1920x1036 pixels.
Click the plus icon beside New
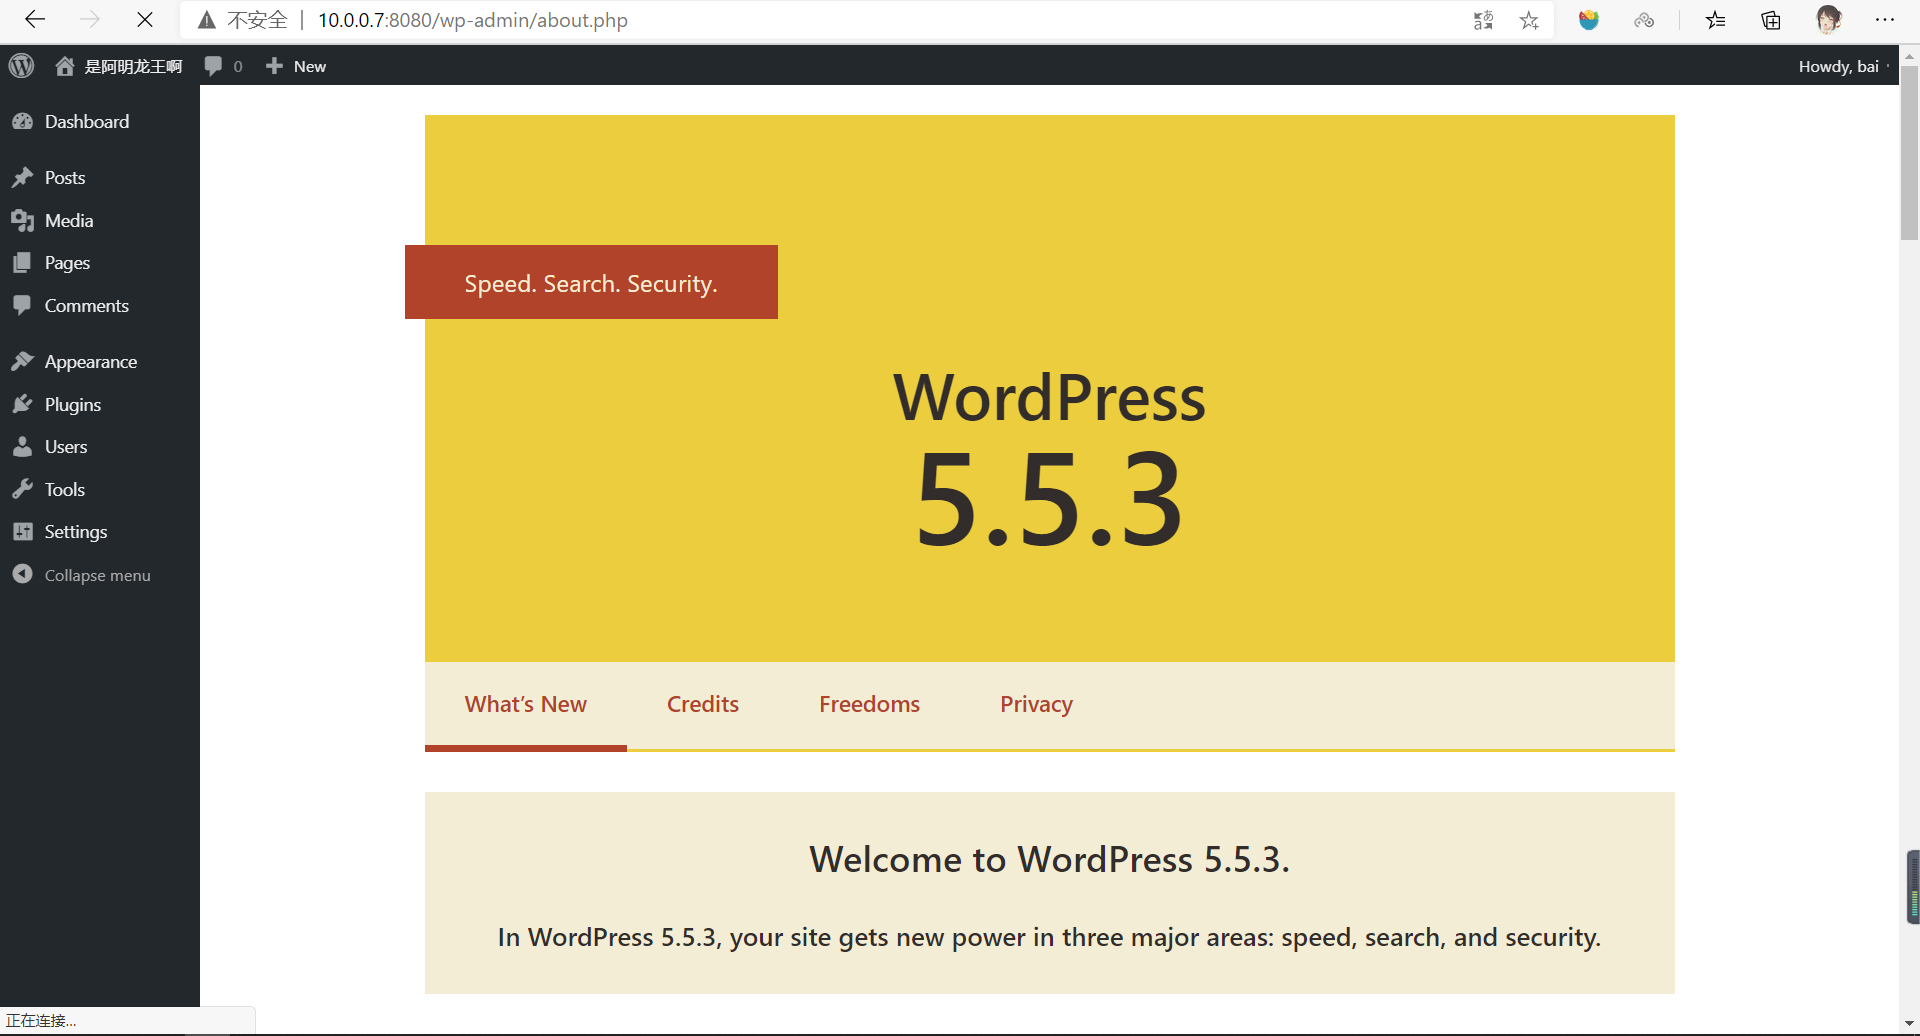274,66
